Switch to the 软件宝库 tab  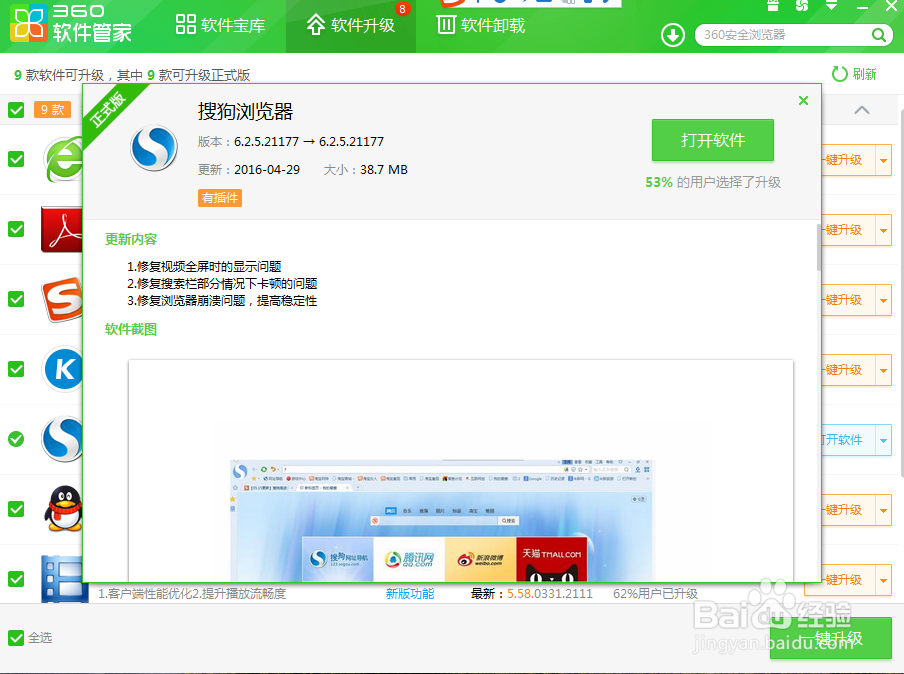click(221, 27)
